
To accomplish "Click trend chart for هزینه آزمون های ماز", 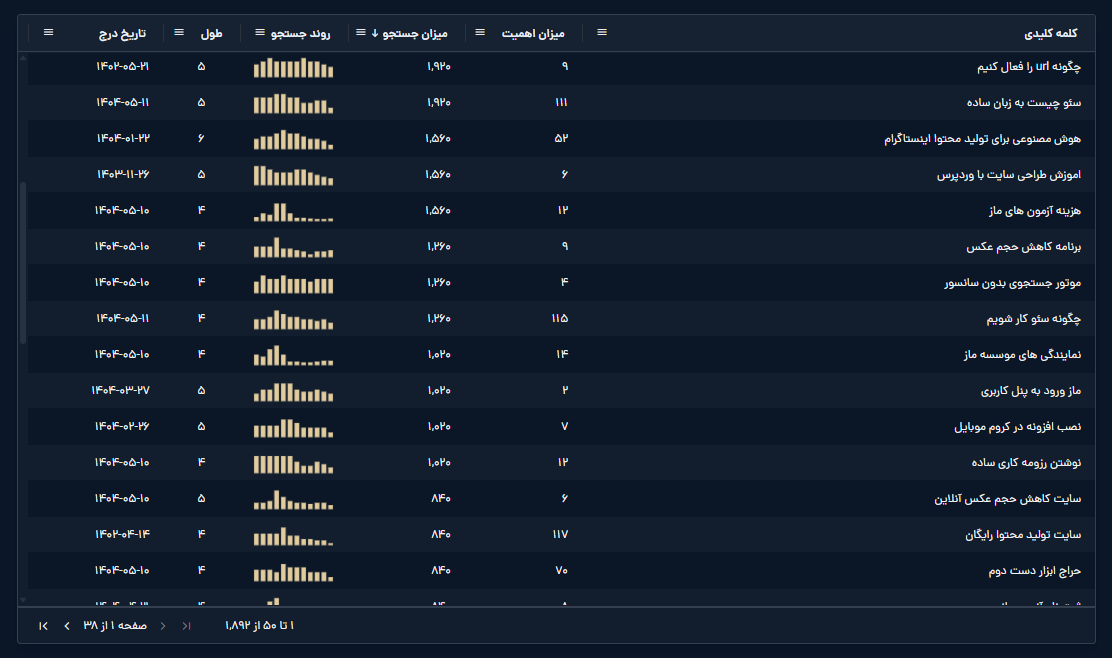I will pos(293,211).
